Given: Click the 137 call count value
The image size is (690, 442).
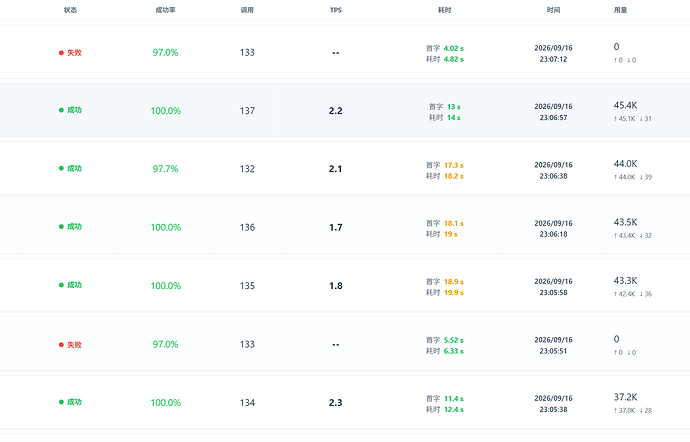Looking at the screenshot, I should pyautogui.click(x=247, y=111).
